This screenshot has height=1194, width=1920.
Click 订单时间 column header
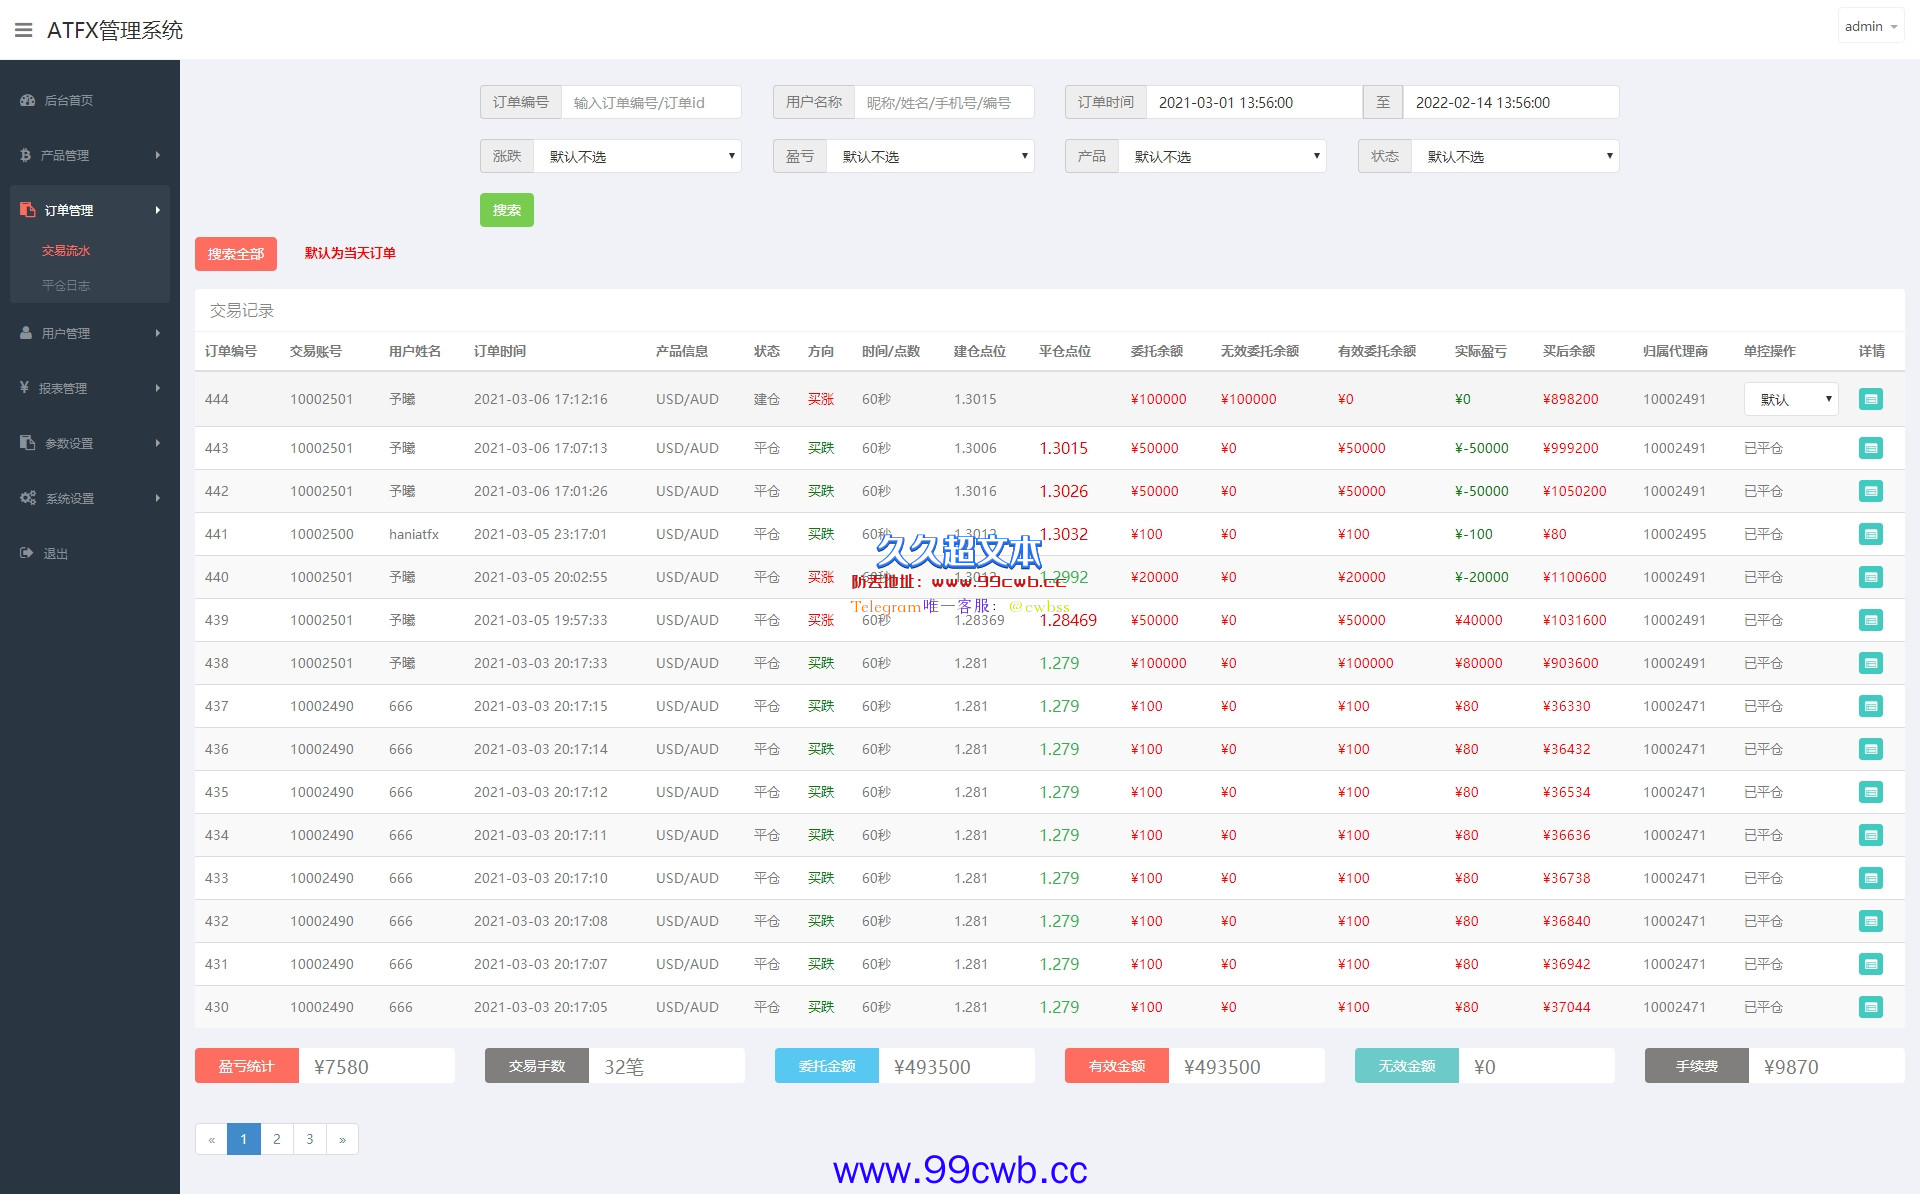click(x=500, y=351)
